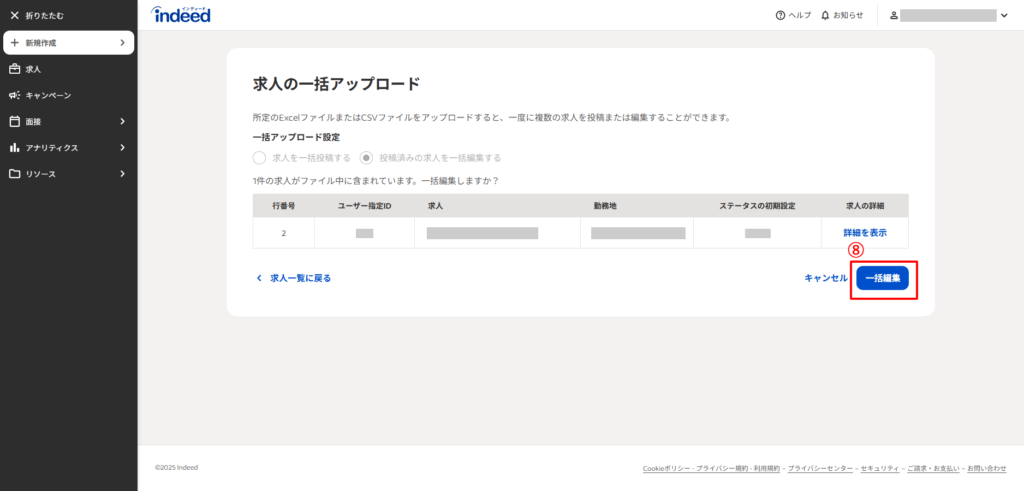Click 詳細を表示 in the table row

(864, 233)
